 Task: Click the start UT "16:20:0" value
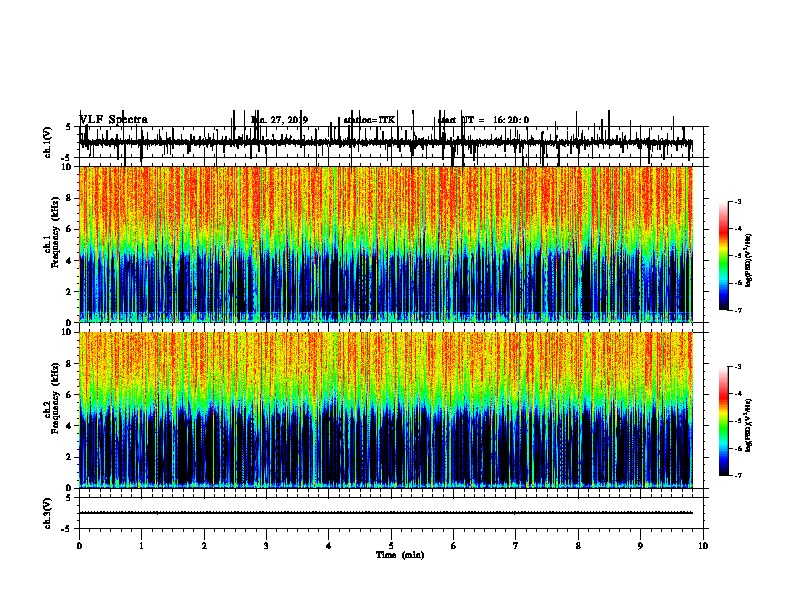point(511,120)
